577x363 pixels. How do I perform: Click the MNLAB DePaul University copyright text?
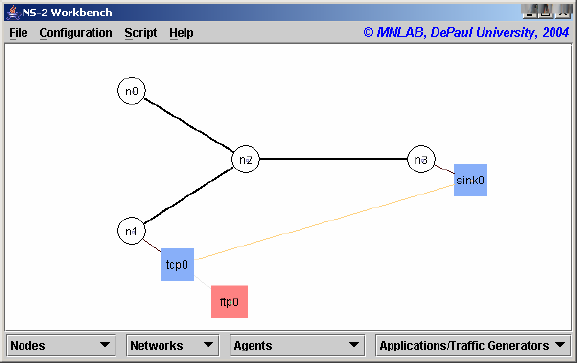pyautogui.click(x=466, y=32)
